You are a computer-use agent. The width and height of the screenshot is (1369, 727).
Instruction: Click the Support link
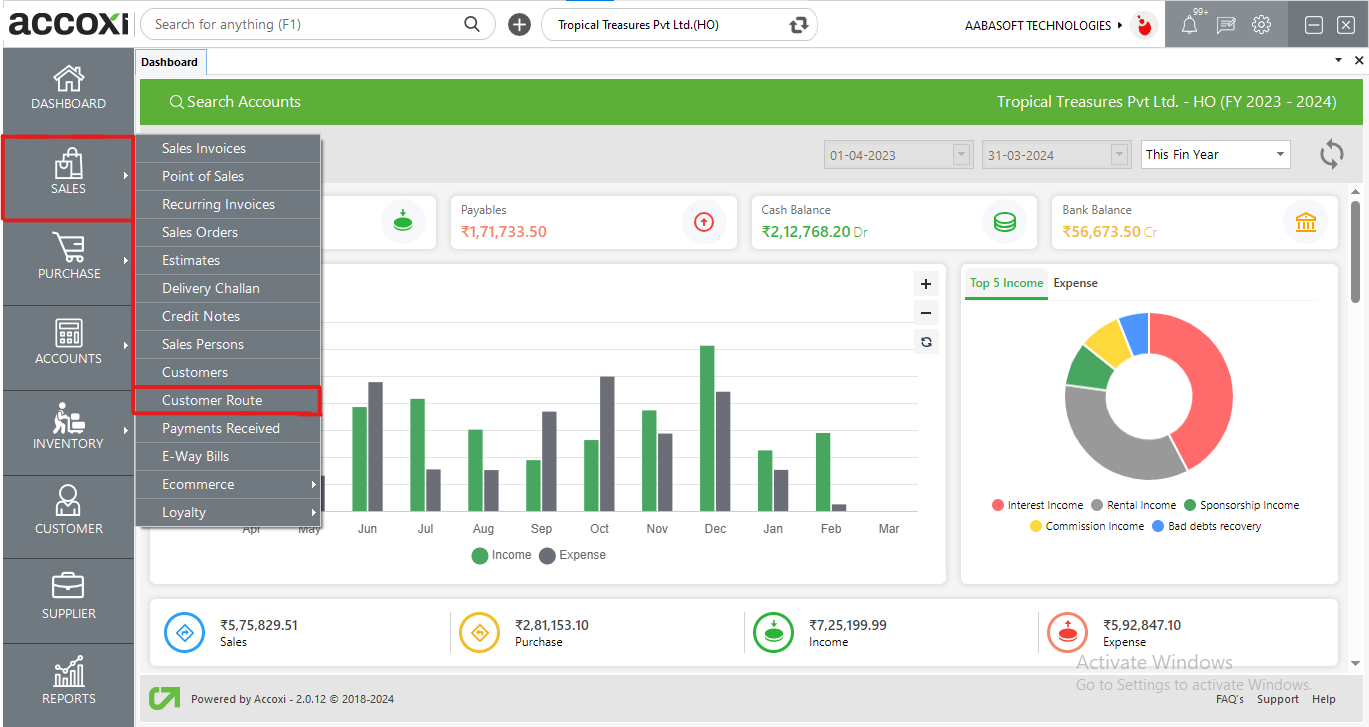tap(1277, 699)
